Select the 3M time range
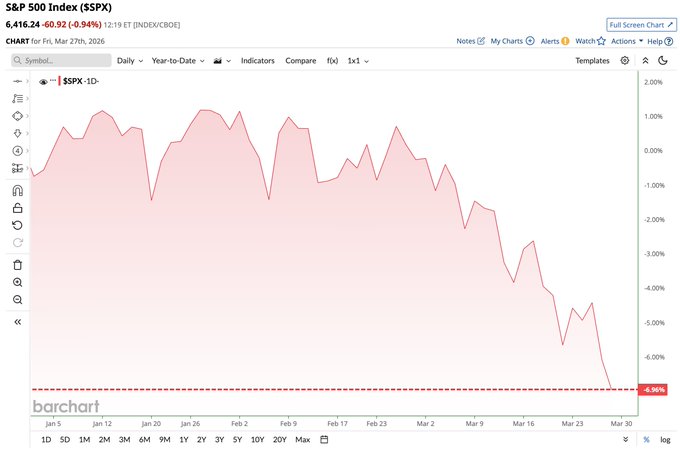The image size is (680, 451). [x=124, y=440]
